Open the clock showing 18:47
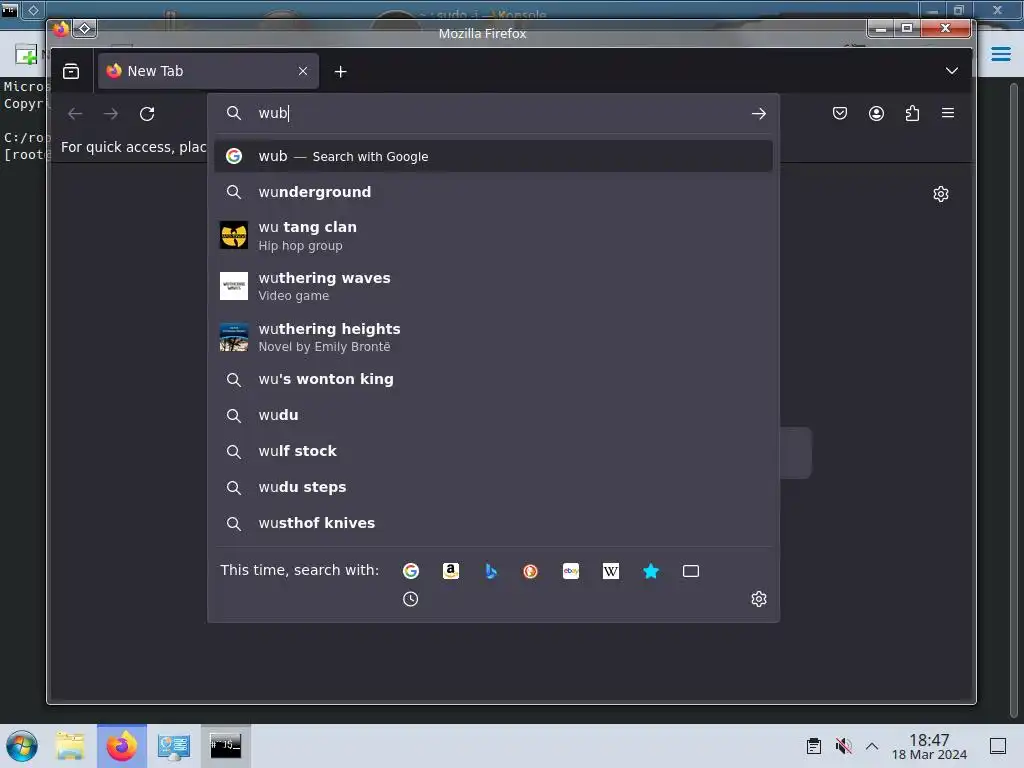The image size is (1024, 768). (x=929, y=746)
